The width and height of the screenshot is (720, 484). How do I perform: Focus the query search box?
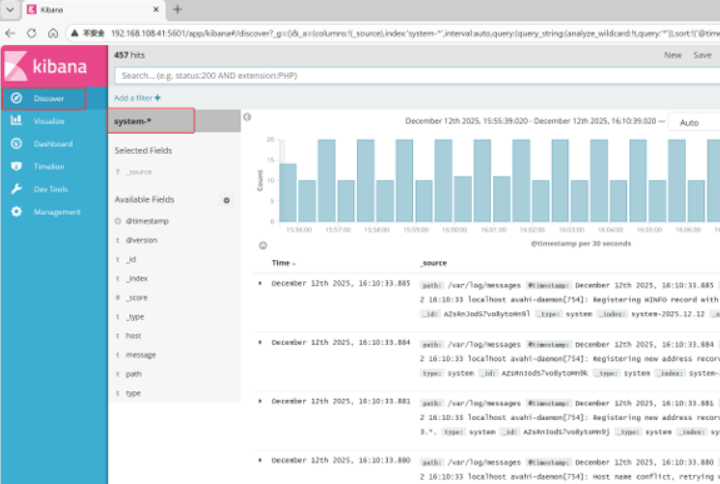click(417, 76)
